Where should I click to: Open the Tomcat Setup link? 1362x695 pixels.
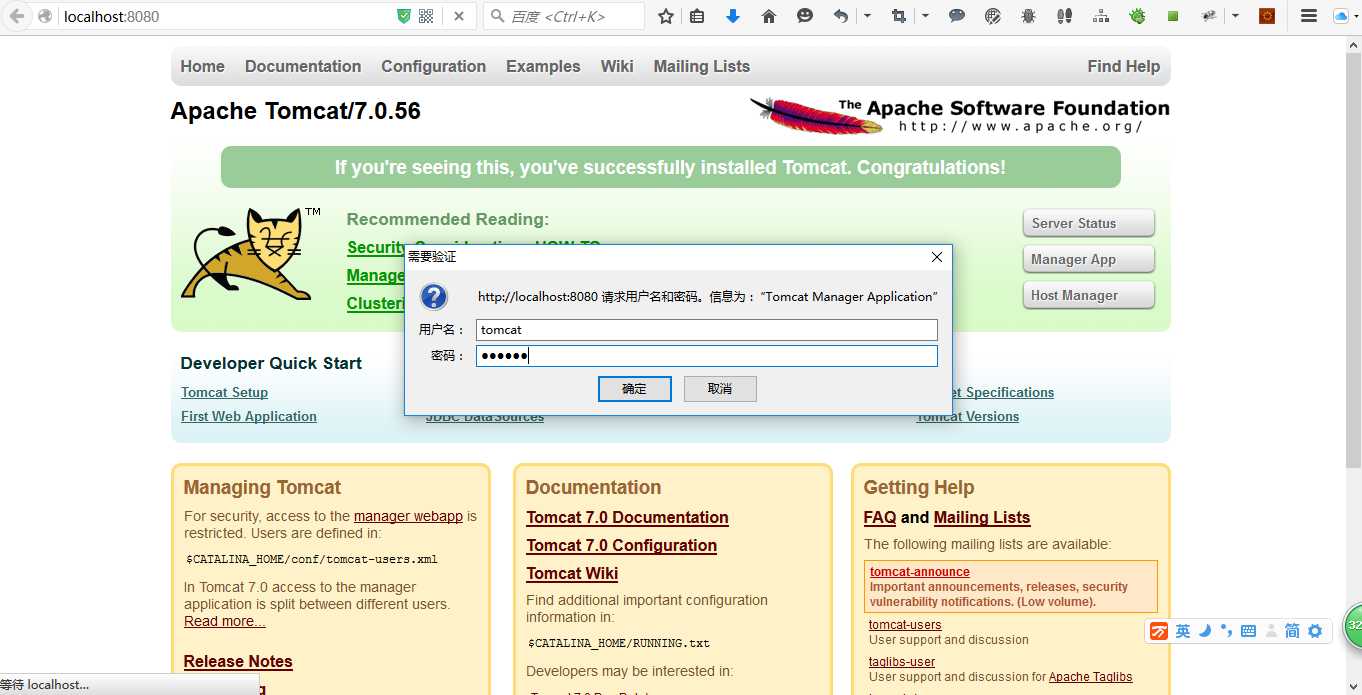pos(224,392)
